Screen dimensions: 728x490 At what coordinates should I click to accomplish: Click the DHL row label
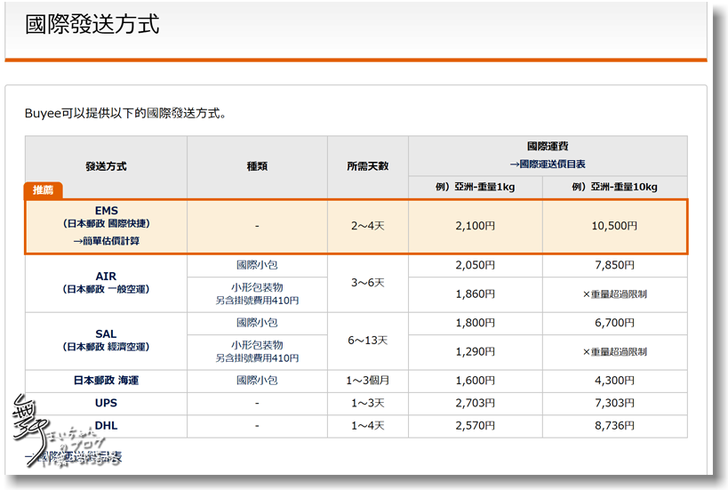tap(105, 425)
